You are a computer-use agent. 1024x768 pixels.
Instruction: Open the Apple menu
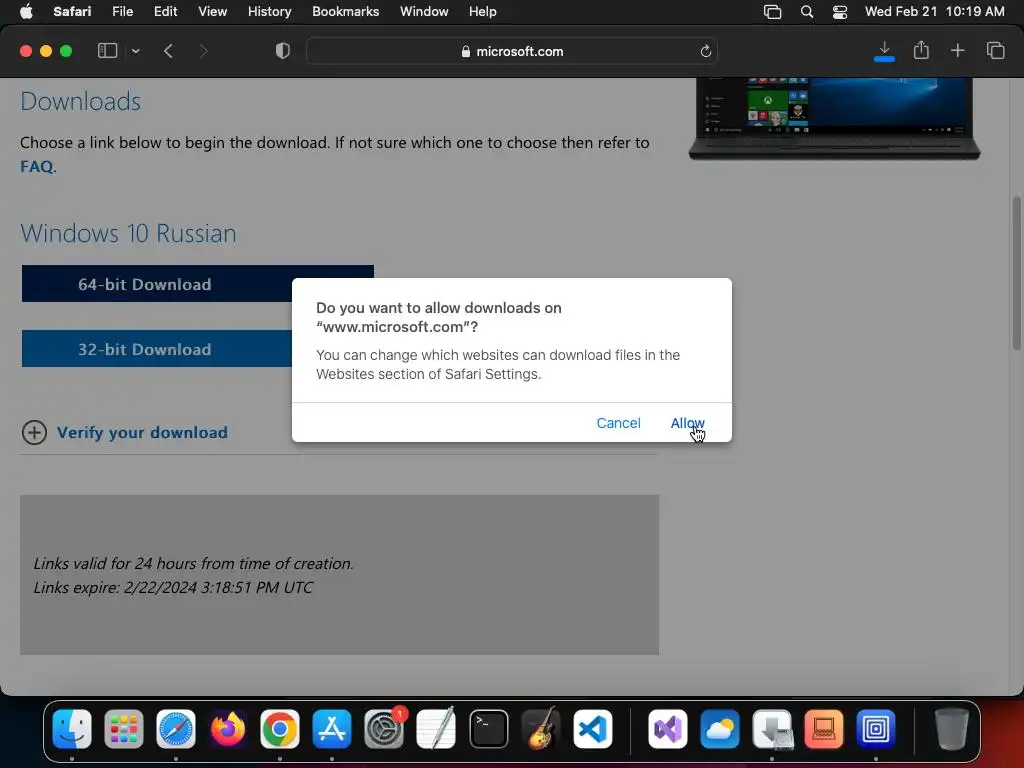(26, 11)
